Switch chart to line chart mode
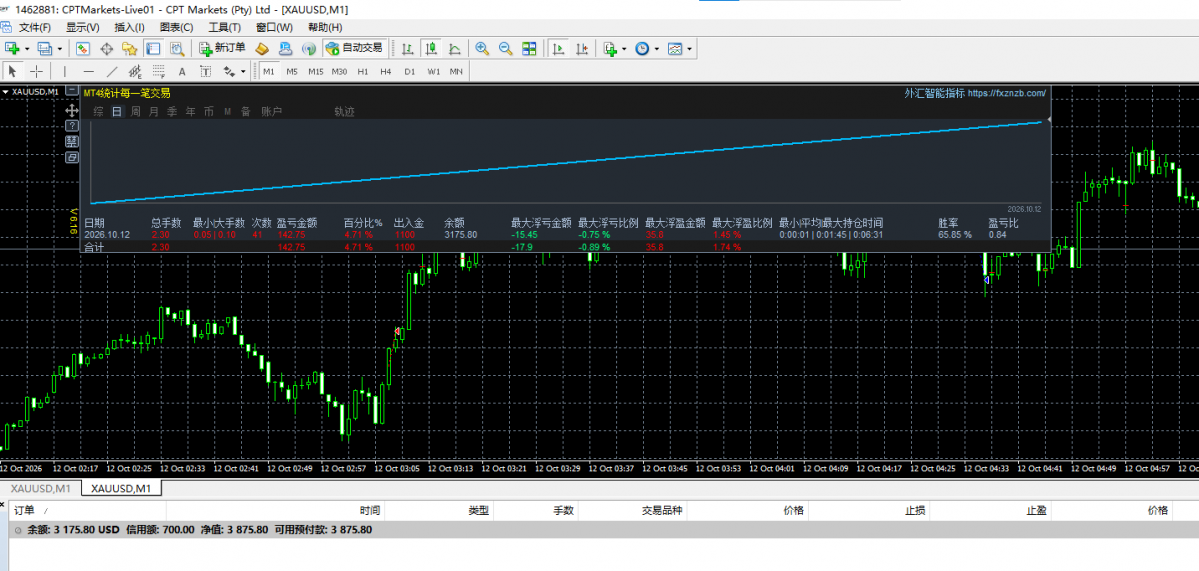 click(454, 48)
